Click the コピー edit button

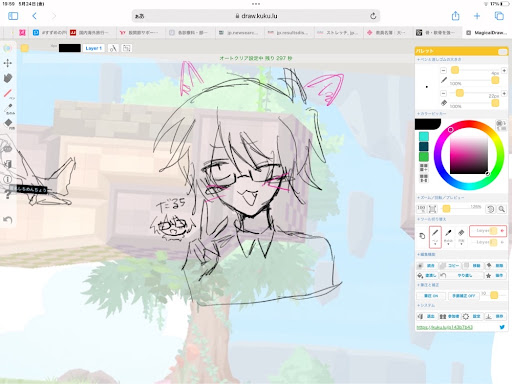click(x=449, y=266)
